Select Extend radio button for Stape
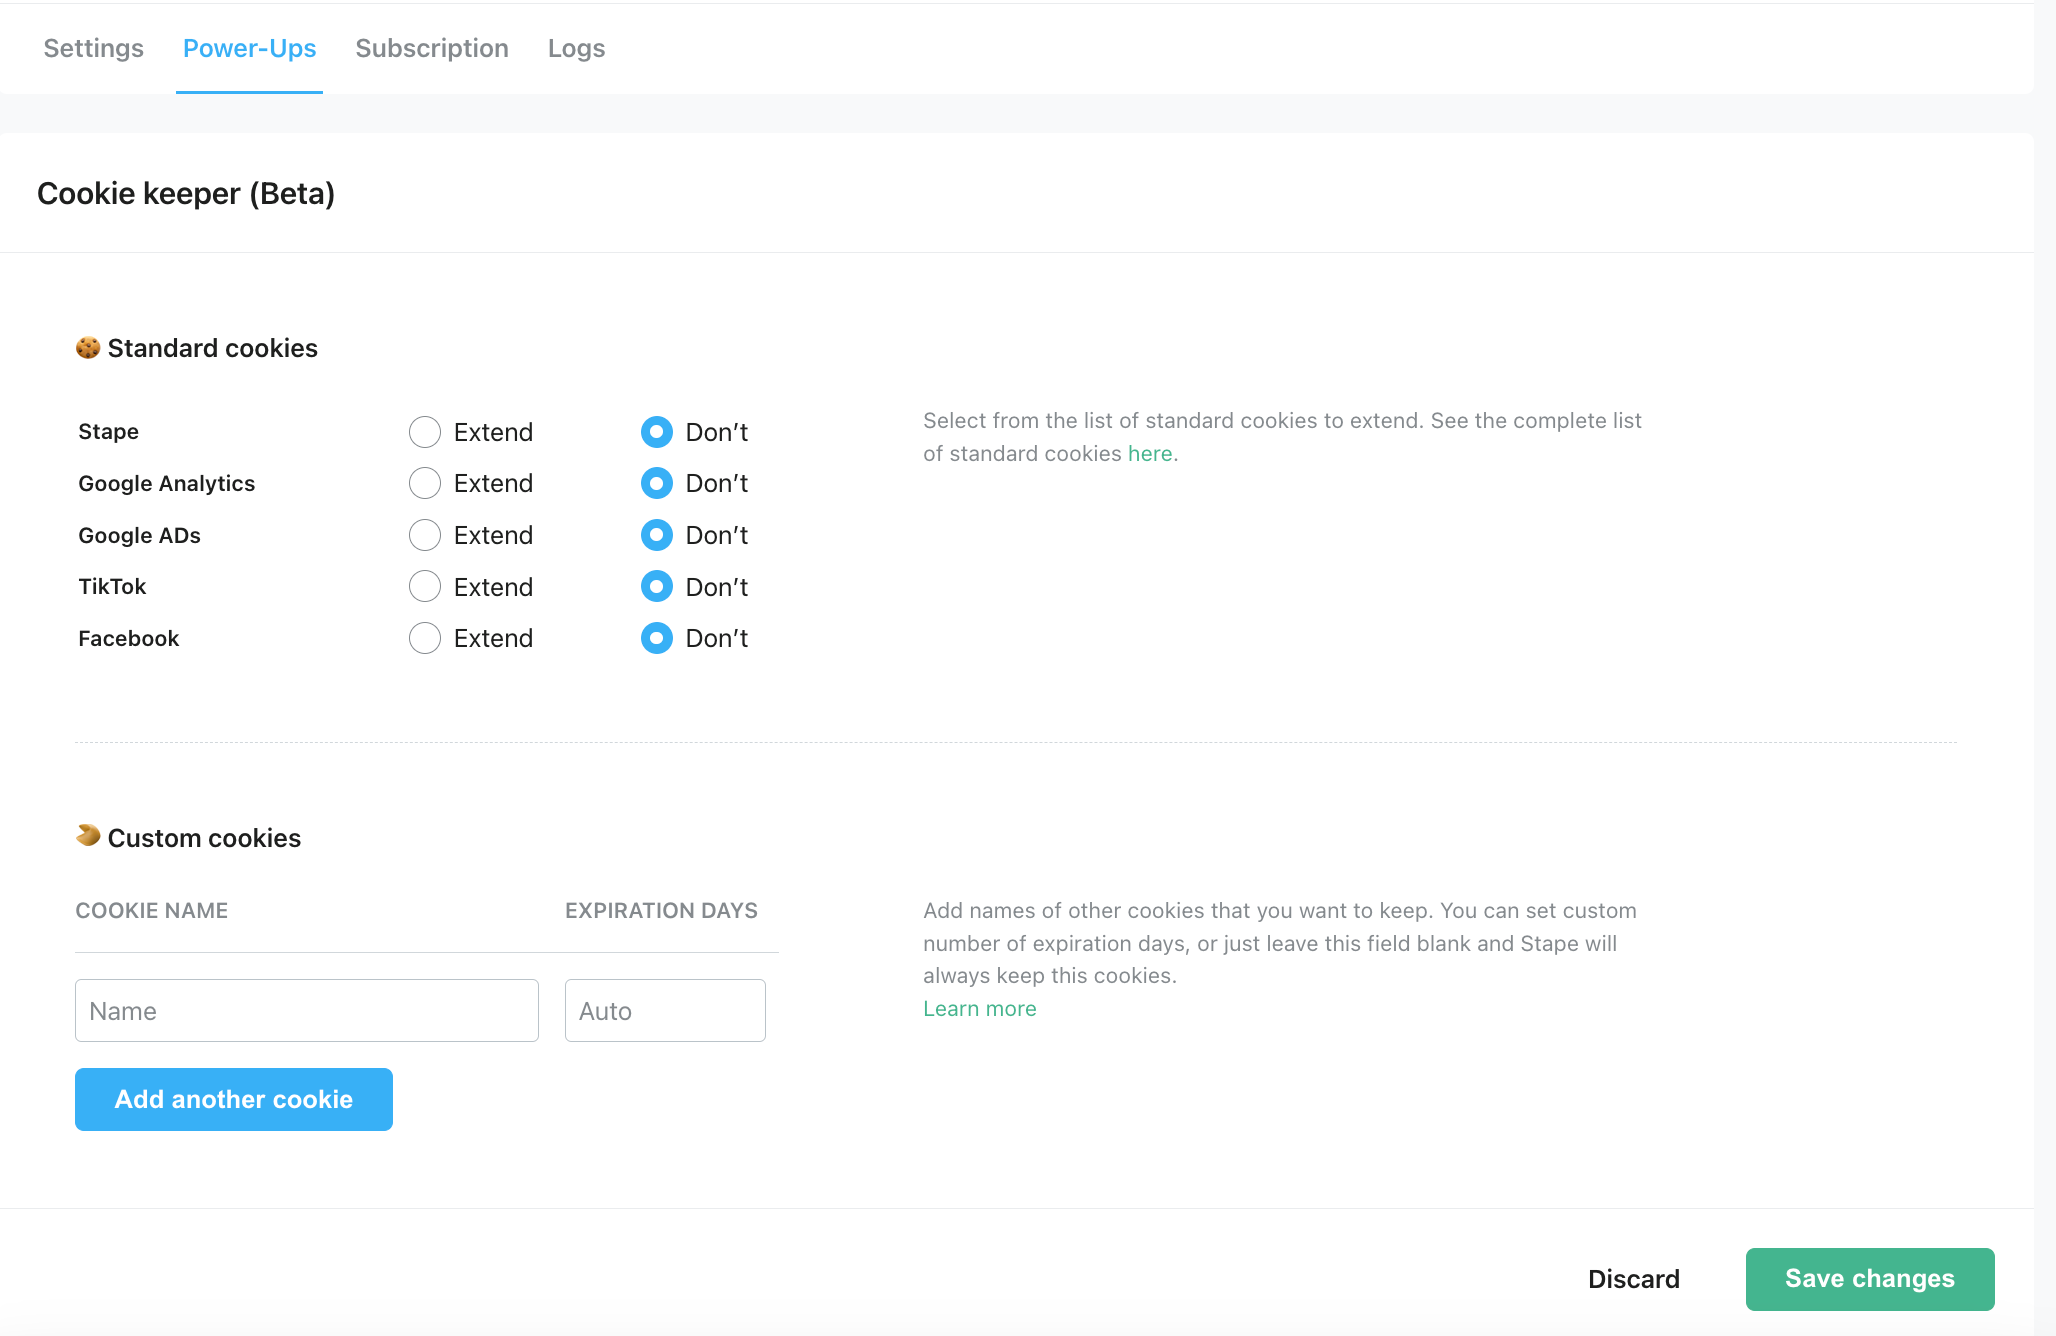This screenshot has width=2056, height=1336. (424, 431)
